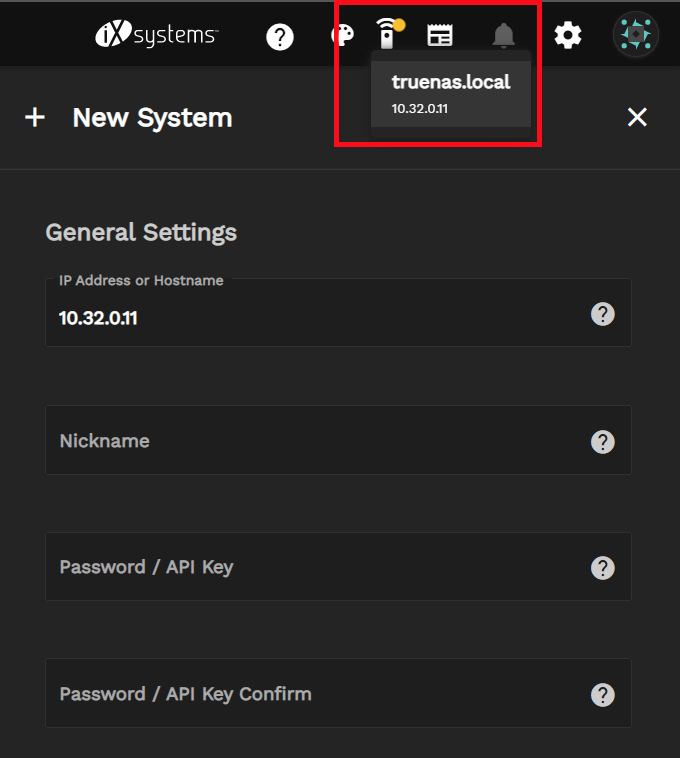Show help for the Nickname field

pos(602,442)
